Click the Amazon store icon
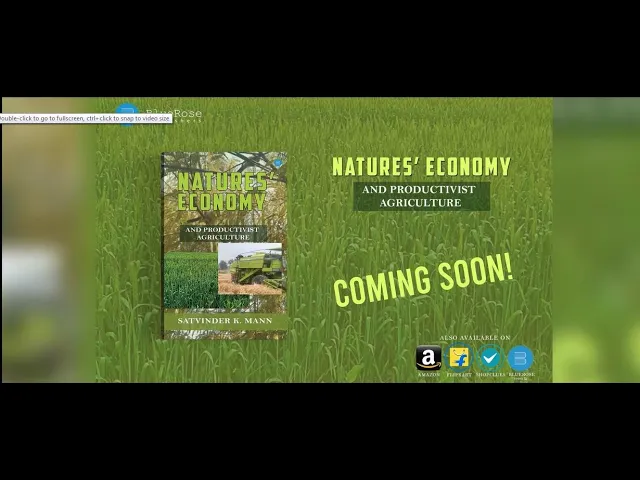Image resolution: width=640 pixels, height=480 pixels. pos(428,358)
